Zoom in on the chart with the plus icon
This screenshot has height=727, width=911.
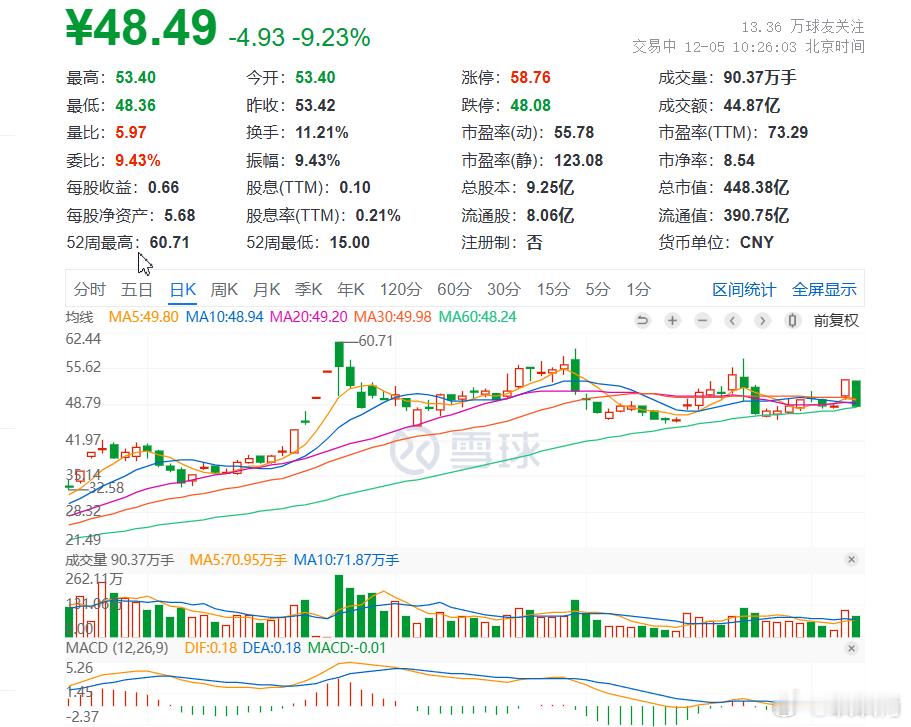pyautogui.click(x=672, y=320)
